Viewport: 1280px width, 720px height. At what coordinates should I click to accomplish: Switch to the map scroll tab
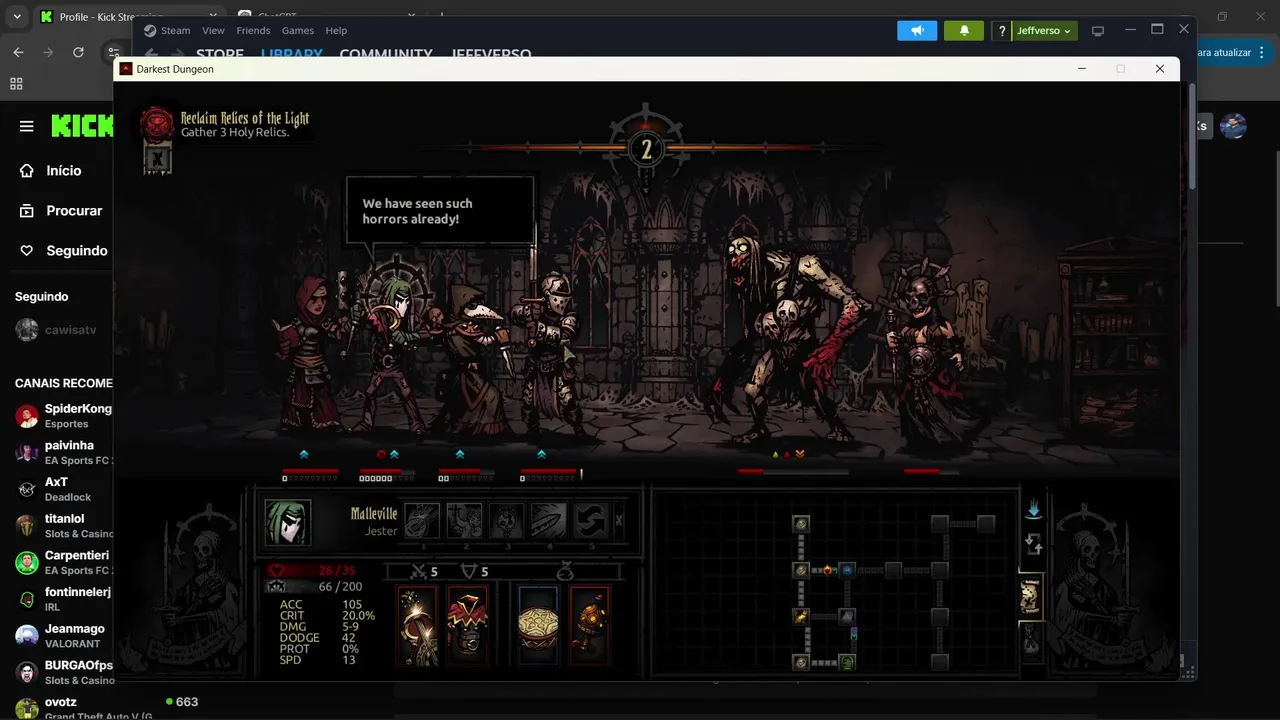click(x=1031, y=597)
